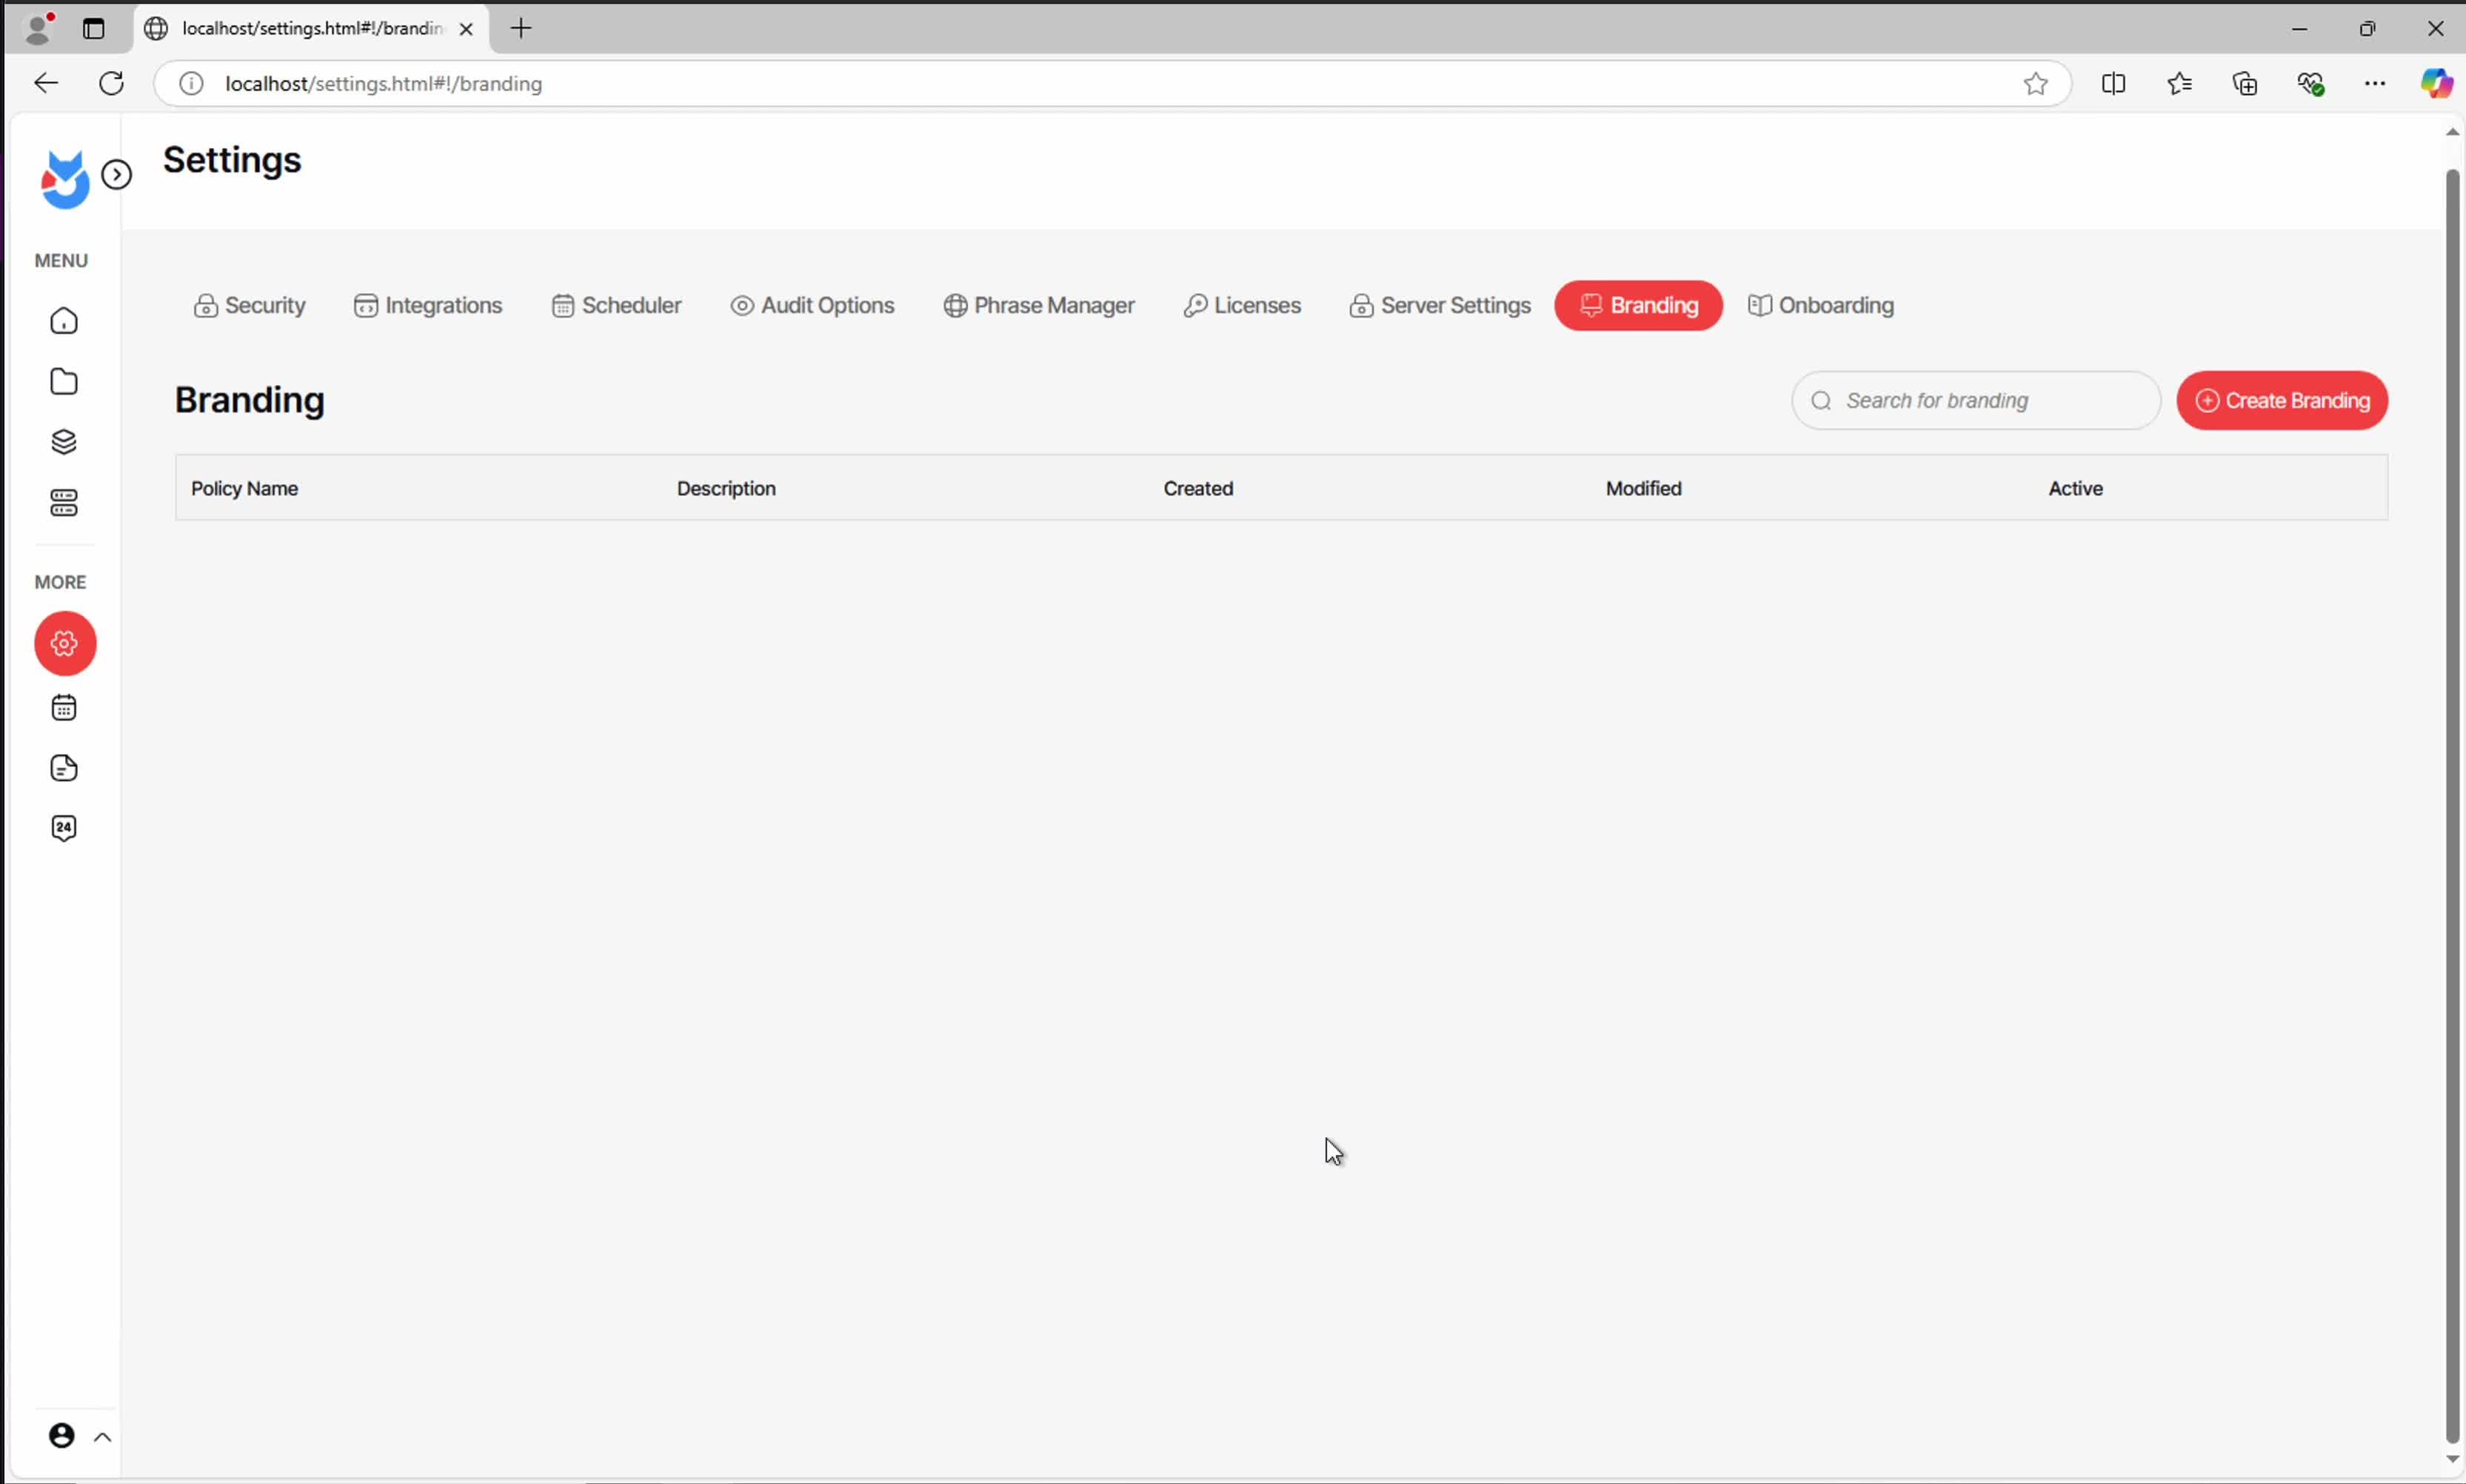Go to the Onboarding tab

coord(1821,305)
